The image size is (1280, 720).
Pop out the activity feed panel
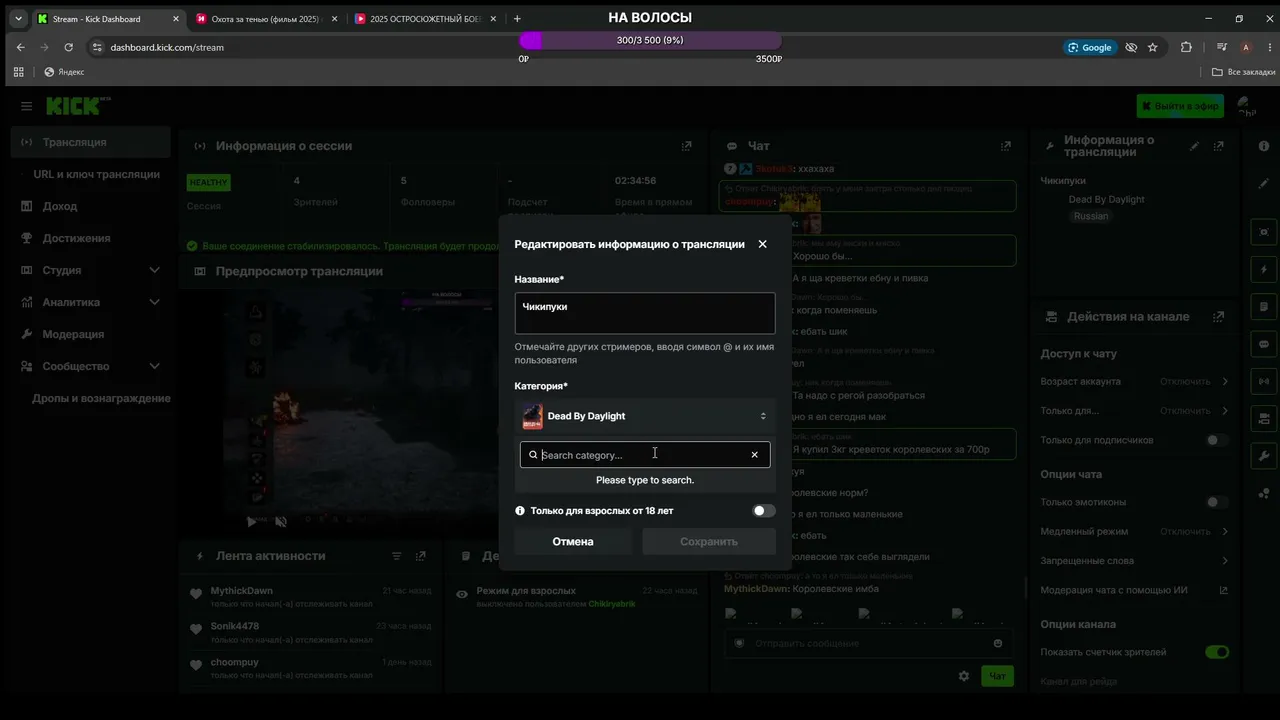pyautogui.click(x=421, y=556)
